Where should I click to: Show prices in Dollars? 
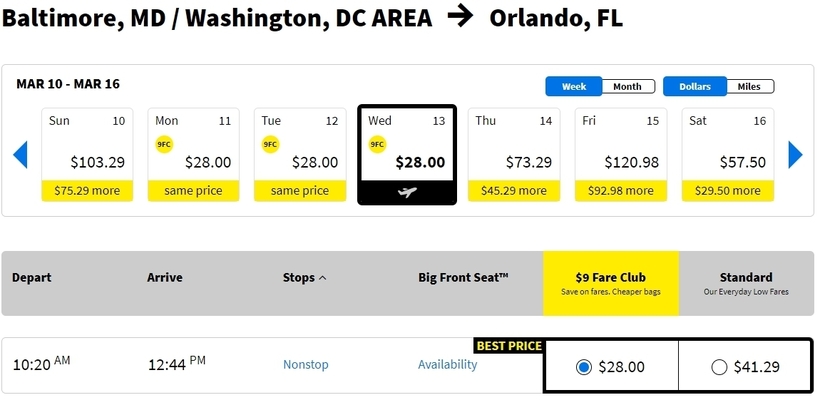pos(694,86)
